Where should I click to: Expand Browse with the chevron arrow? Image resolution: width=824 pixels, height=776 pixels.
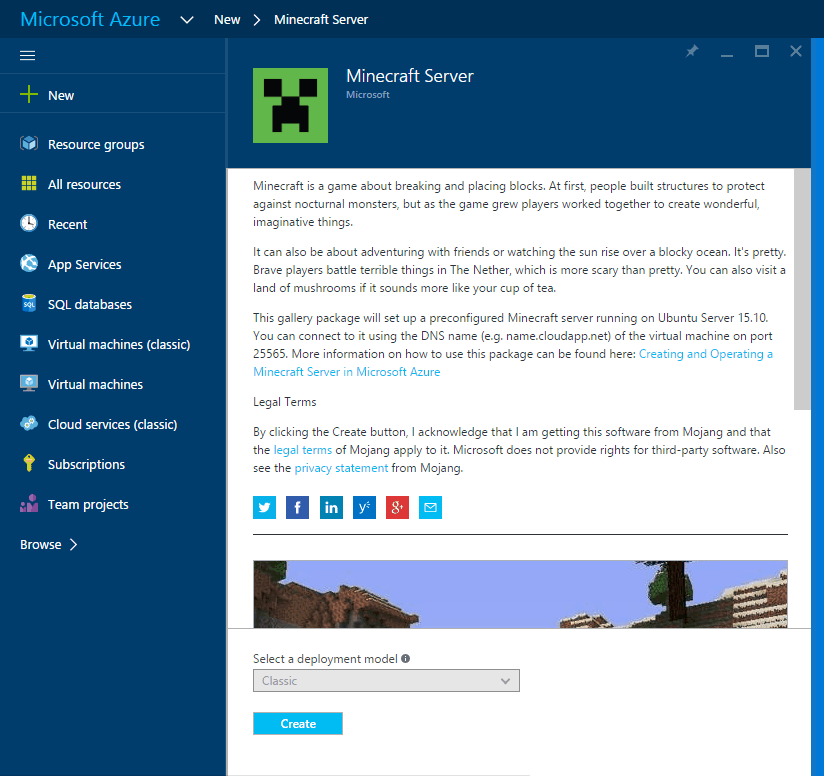(74, 544)
